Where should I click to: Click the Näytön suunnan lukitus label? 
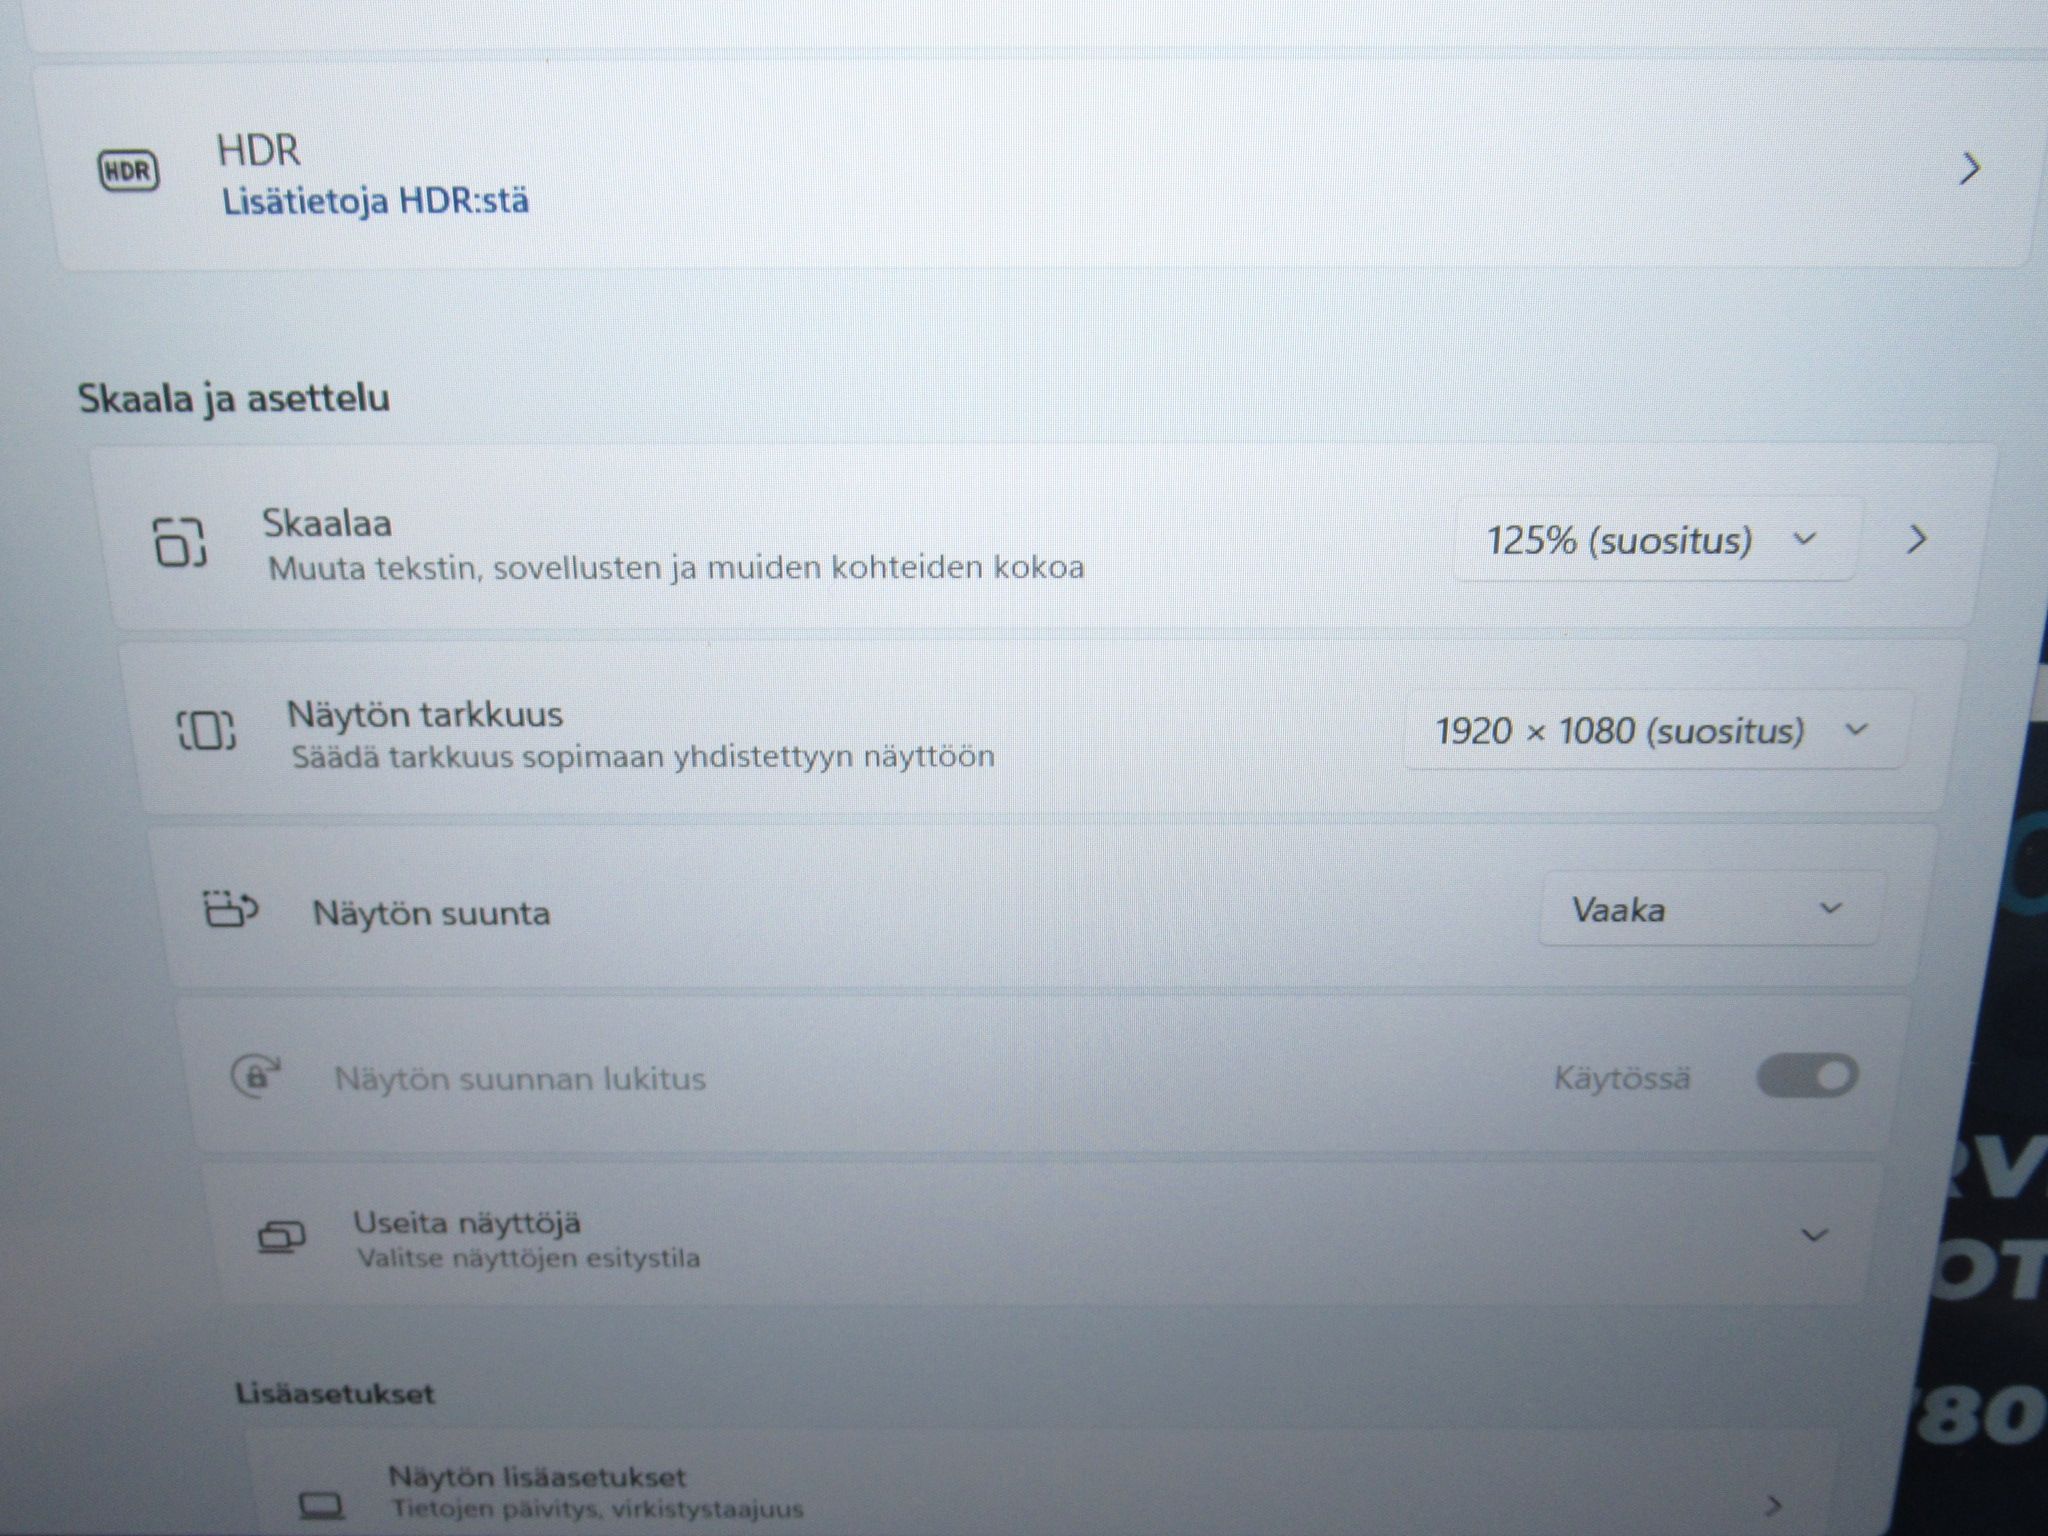click(x=520, y=1078)
